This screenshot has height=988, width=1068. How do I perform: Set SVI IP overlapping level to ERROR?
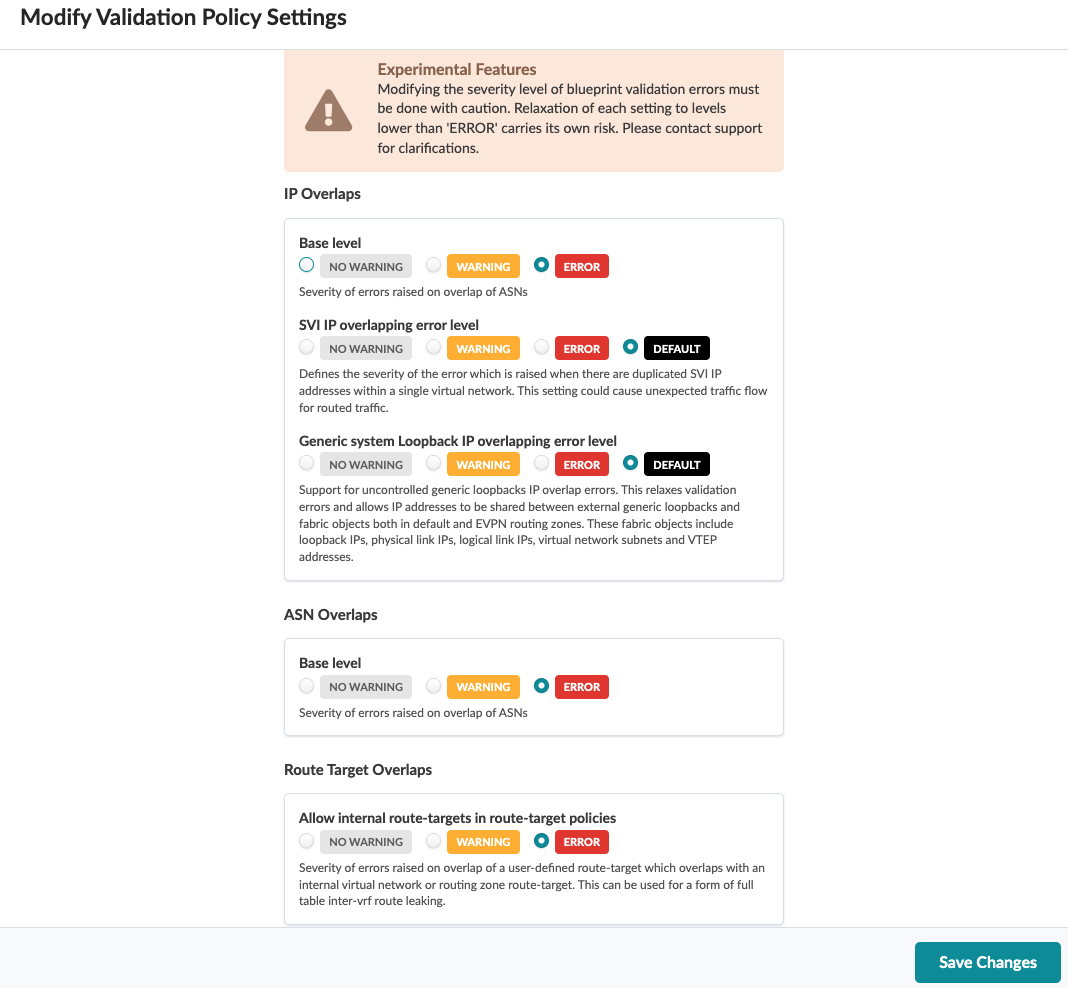(542, 348)
